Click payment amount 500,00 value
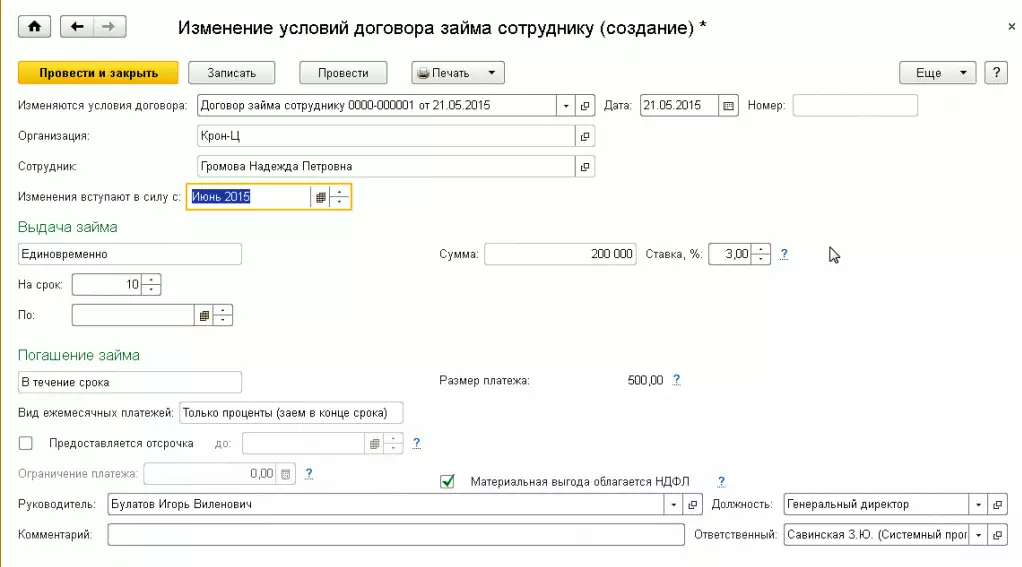The width and height of the screenshot is (1022, 567). point(645,380)
